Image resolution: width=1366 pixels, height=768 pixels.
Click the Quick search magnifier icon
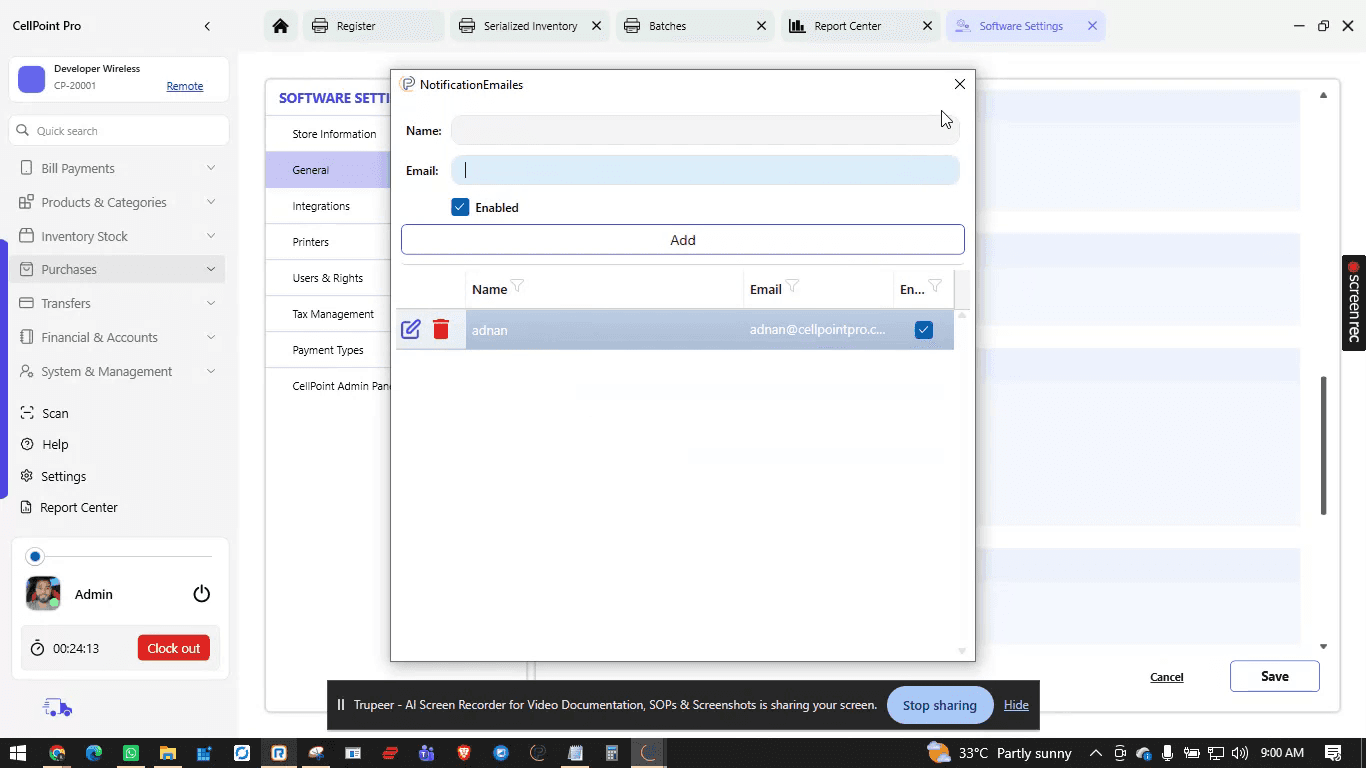coord(22,131)
